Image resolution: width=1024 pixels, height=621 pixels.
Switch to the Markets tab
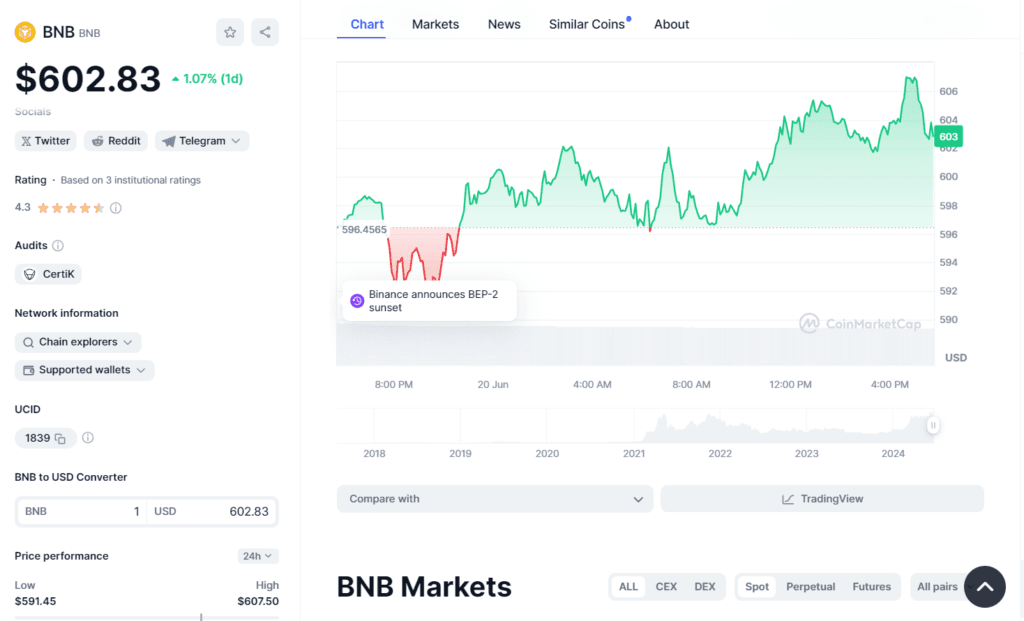(x=435, y=24)
